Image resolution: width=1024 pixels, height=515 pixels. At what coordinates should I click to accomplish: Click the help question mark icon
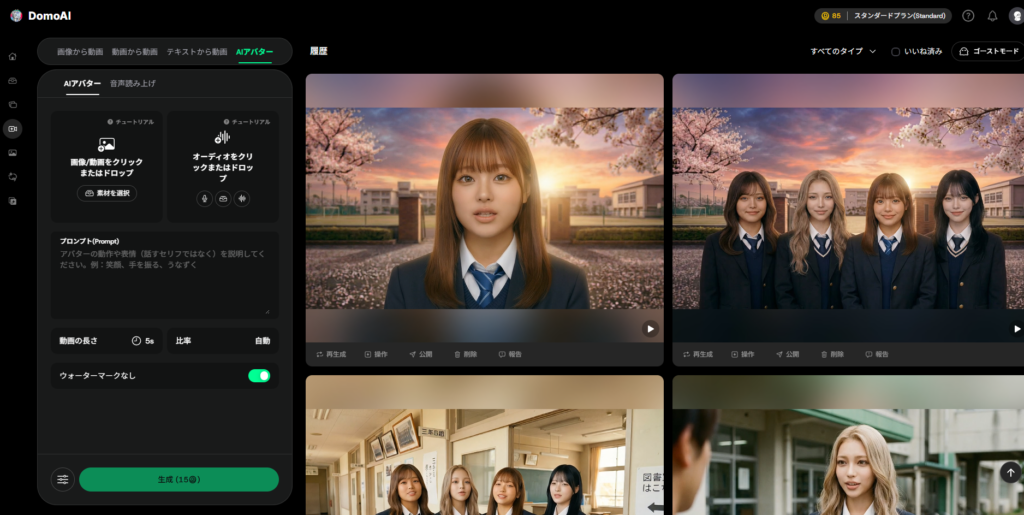968,16
